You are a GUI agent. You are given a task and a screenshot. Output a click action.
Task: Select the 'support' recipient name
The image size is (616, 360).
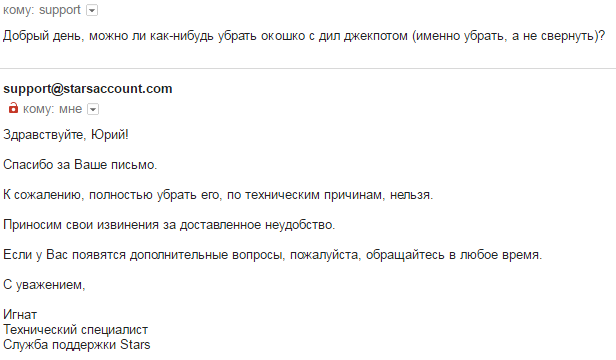click(60, 10)
